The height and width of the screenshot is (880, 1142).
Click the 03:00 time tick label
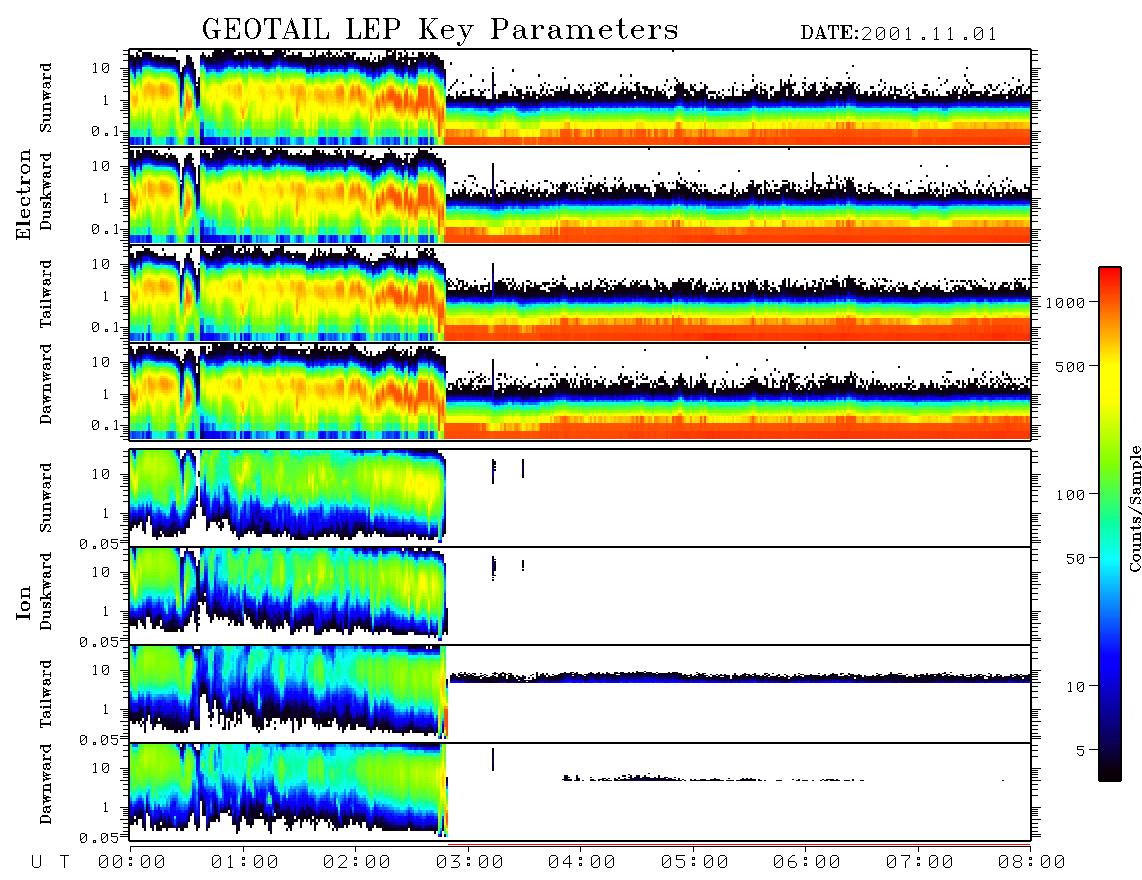click(x=470, y=863)
